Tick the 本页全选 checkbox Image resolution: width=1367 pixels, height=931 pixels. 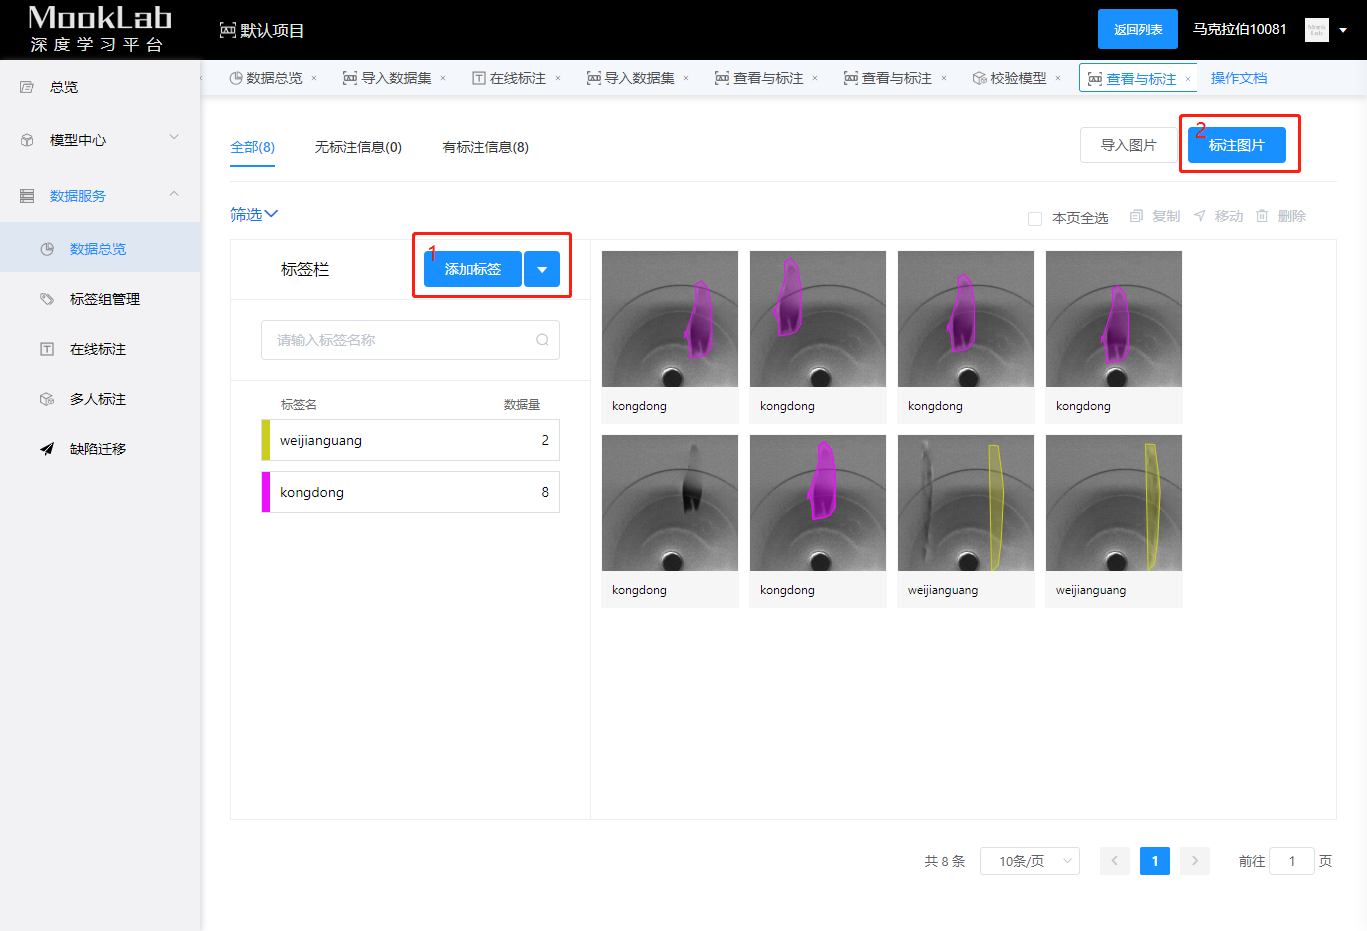click(1035, 218)
